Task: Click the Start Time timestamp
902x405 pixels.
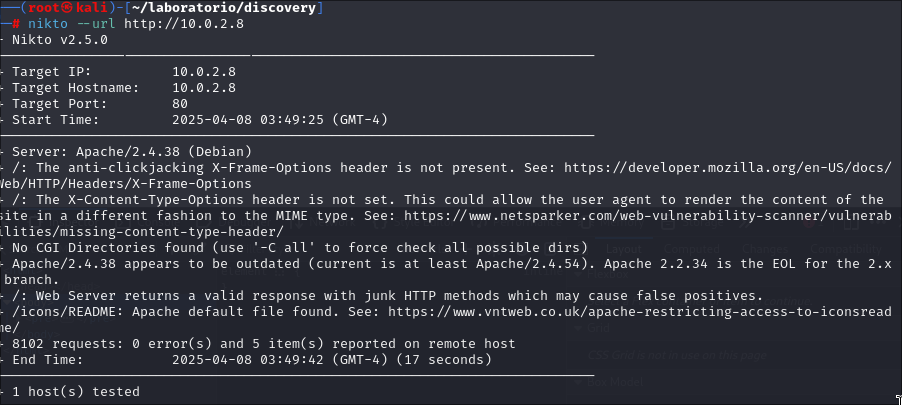Action: click(x=280, y=120)
